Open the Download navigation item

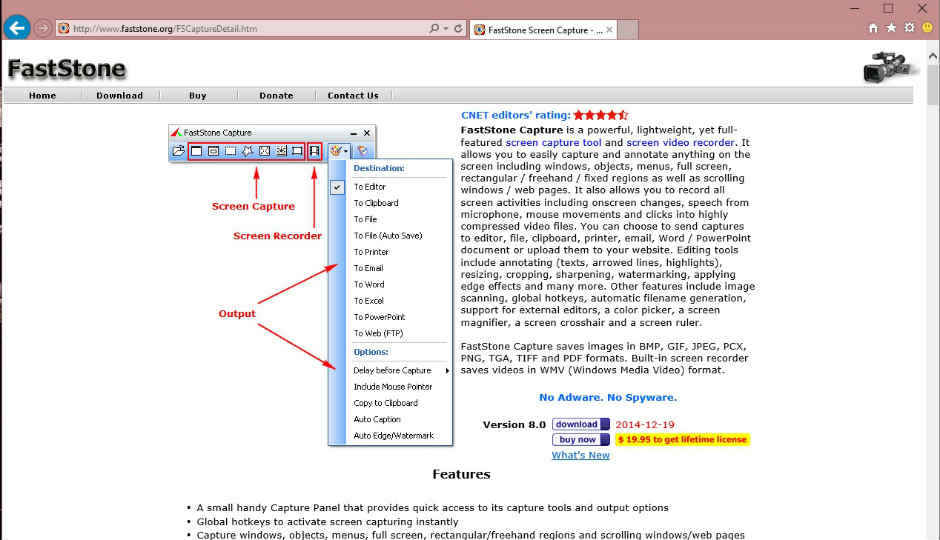tap(119, 95)
